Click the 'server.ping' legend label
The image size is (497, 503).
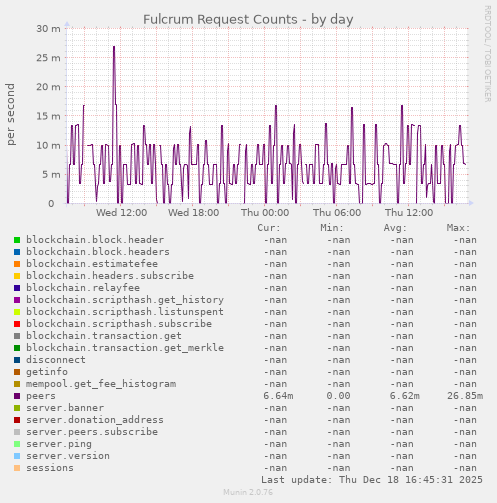59,444
